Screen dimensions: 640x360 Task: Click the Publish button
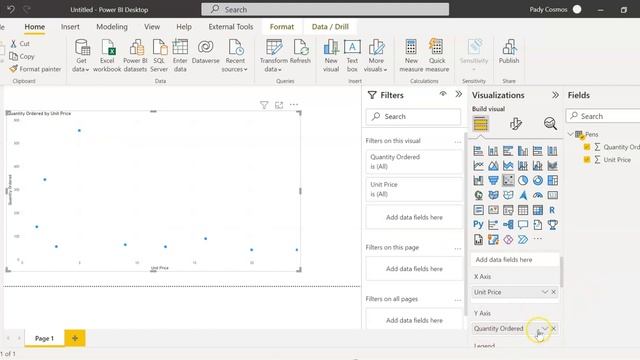click(509, 52)
